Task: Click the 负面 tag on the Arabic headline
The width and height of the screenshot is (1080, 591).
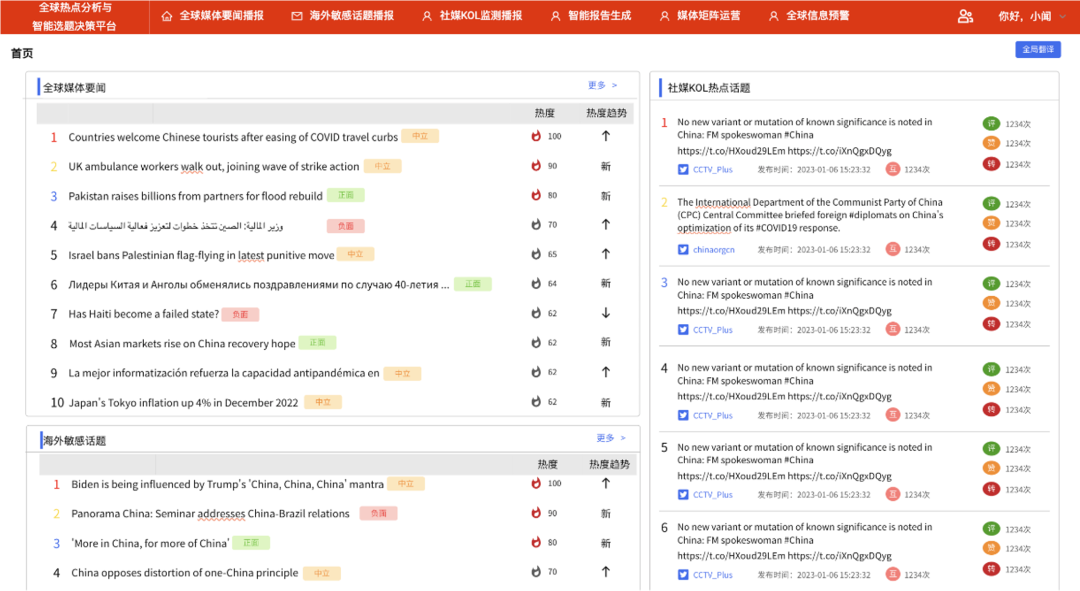Action: (x=345, y=226)
